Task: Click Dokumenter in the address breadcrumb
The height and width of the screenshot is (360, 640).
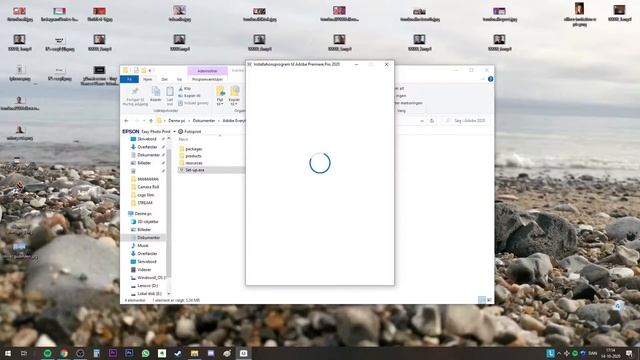Action: click(x=204, y=121)
